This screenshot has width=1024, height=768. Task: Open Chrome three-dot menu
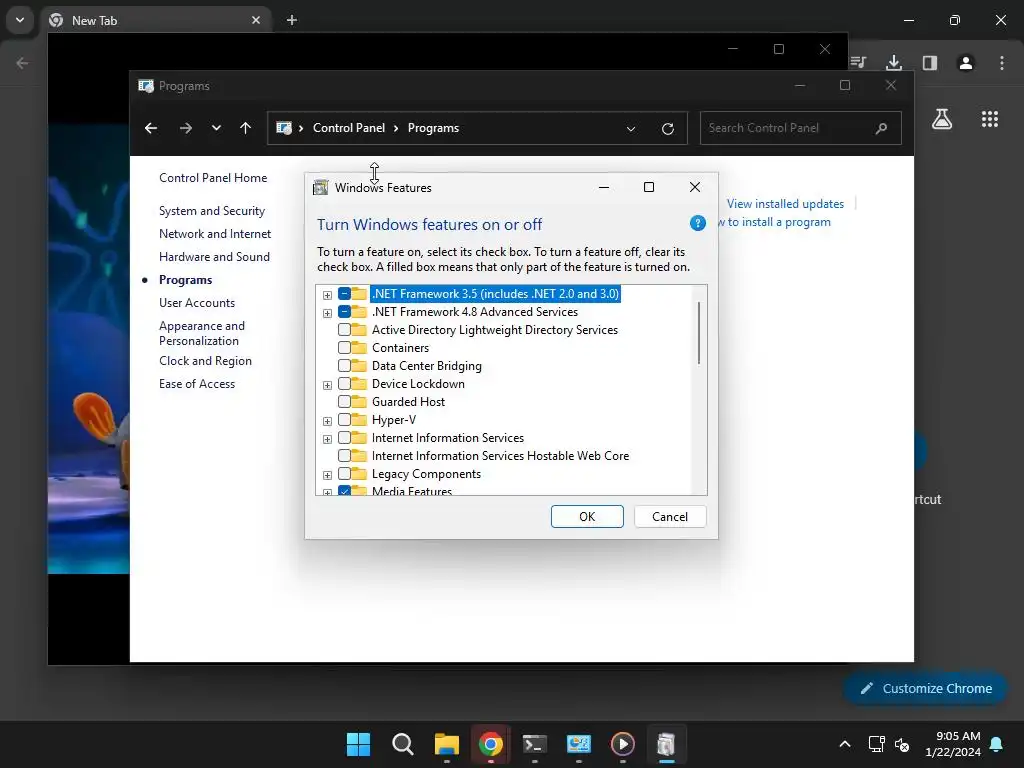[x=1001, y=63]
